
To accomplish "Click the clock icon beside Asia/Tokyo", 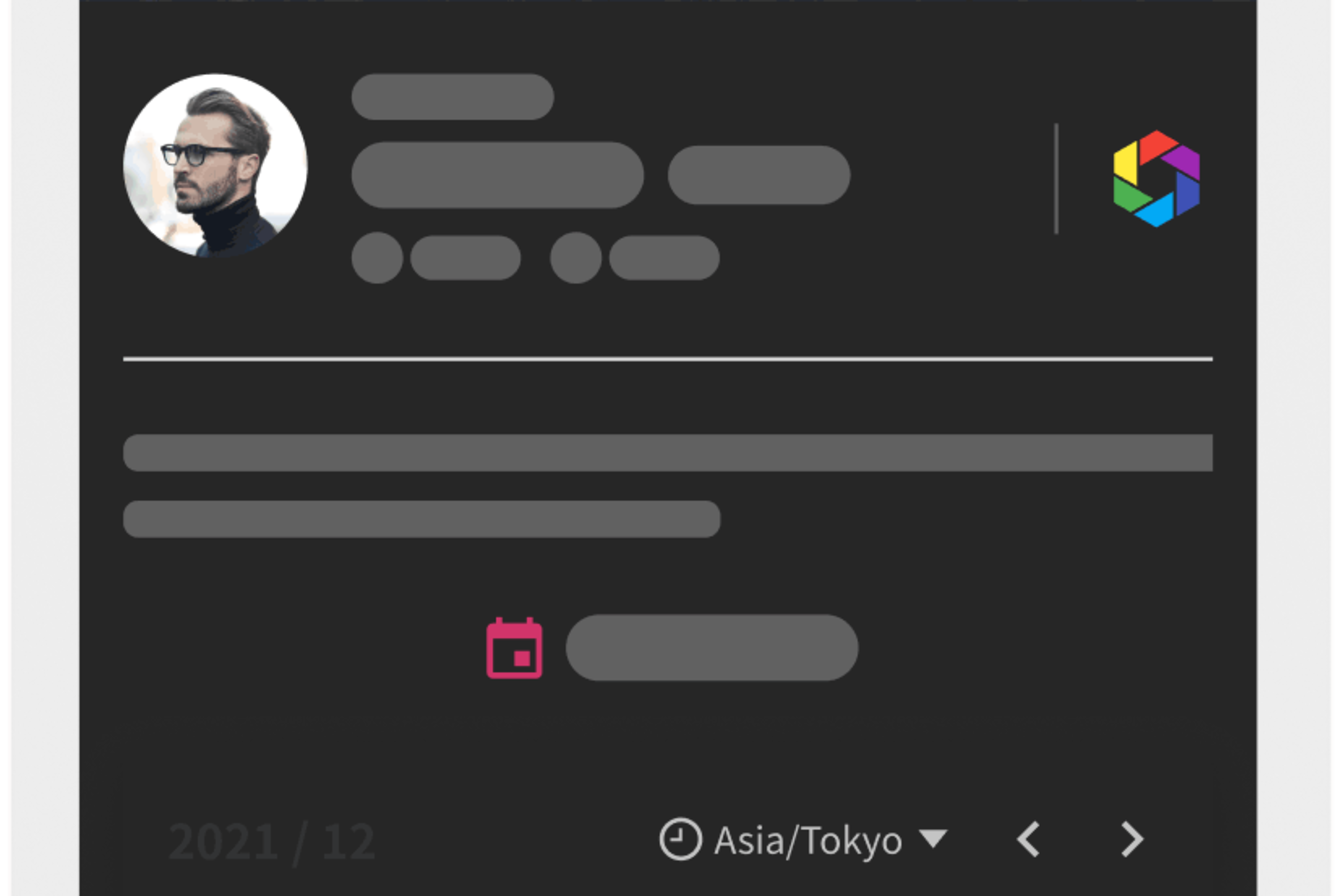I will 681,840.
